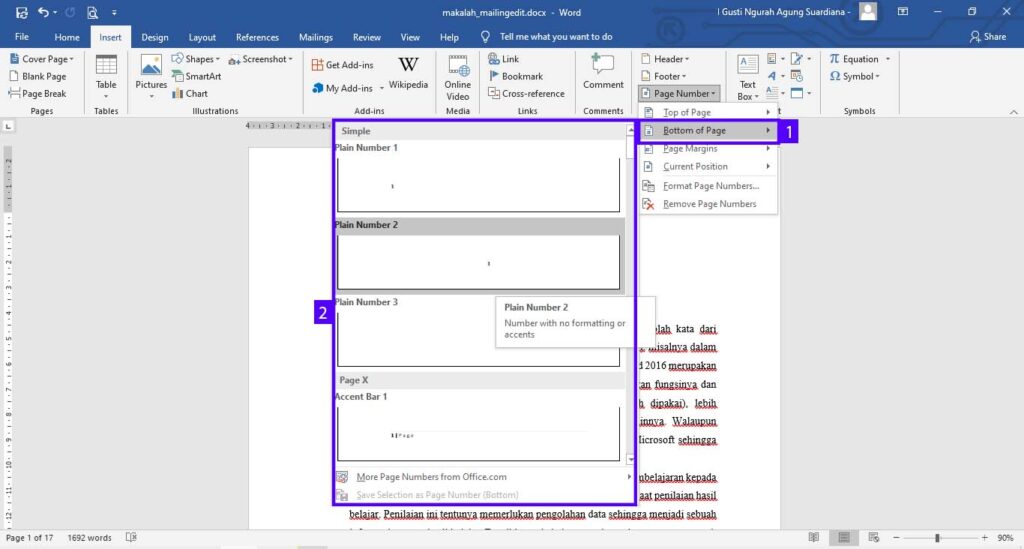Open the Text Box dropdown
Viewport: 1024px width, 549px height.
(x=747, y=78)
